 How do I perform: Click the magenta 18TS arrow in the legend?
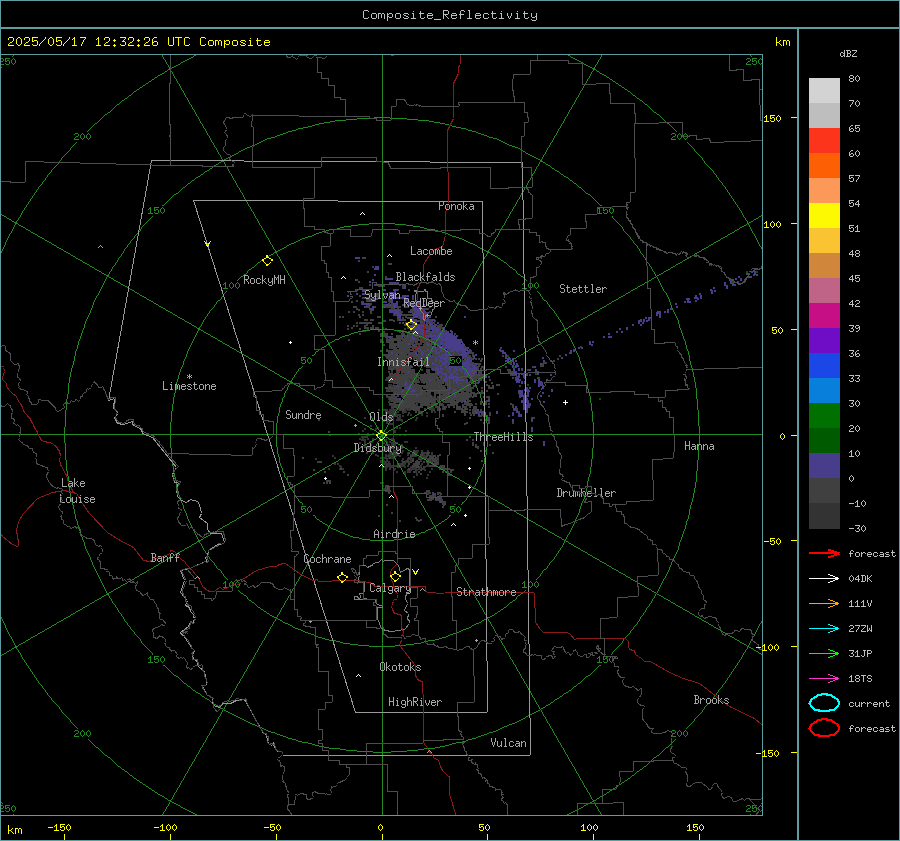pos(824,679)
